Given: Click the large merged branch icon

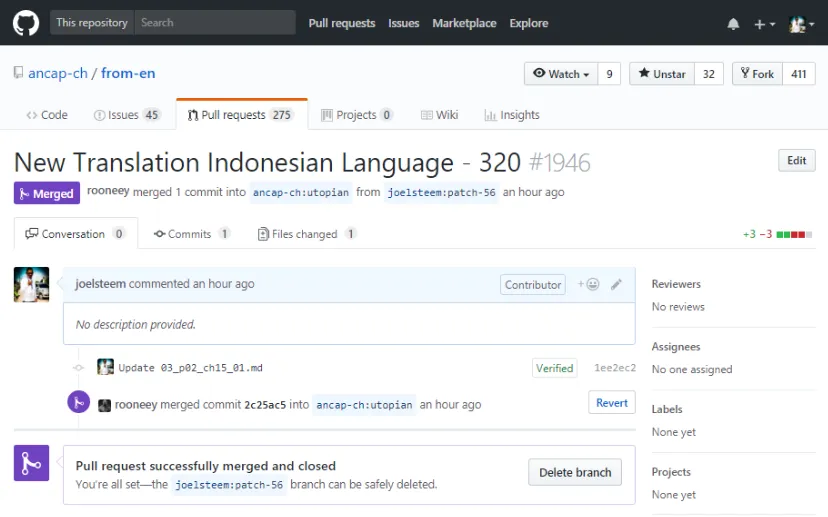Looking at the screenshot, I should click(32, 463).
